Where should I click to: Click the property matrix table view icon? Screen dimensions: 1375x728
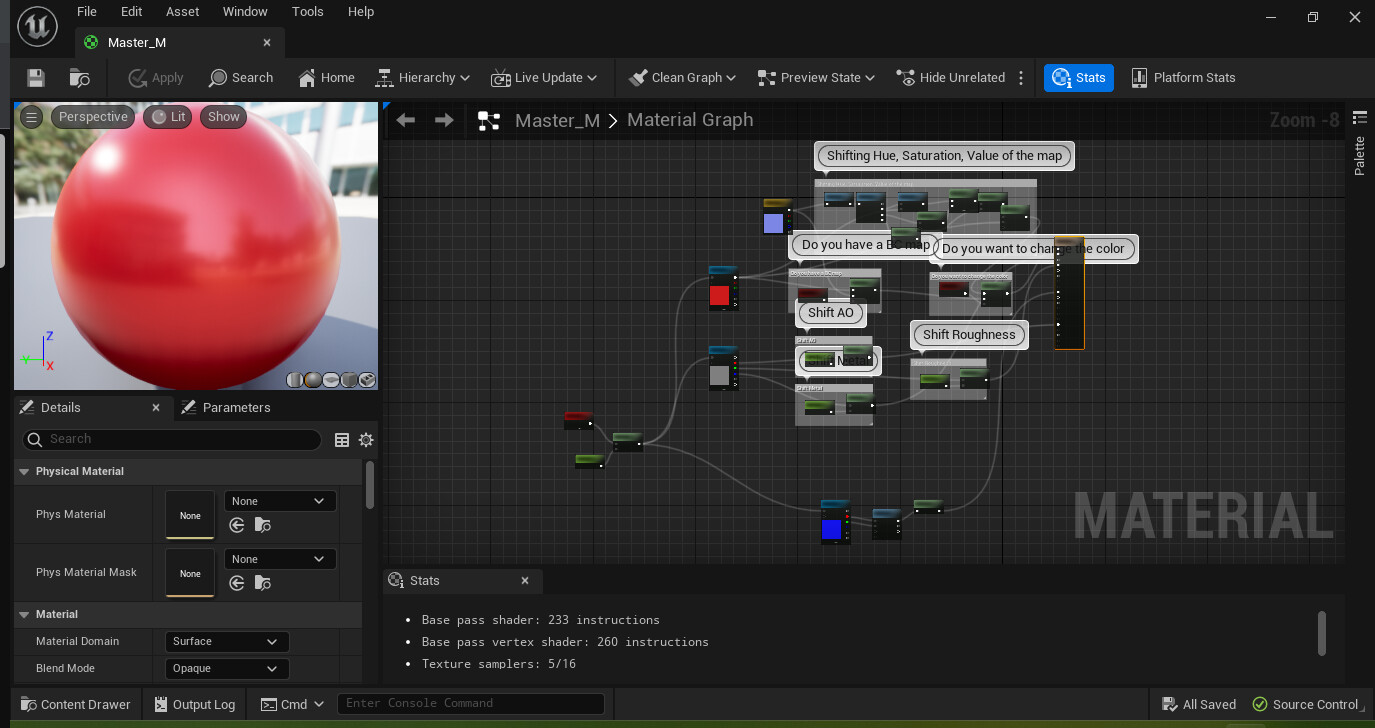click(342, 440)
